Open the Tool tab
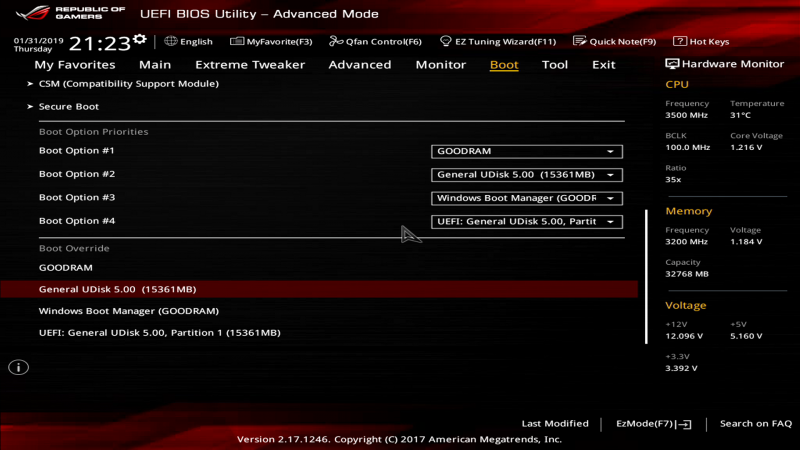Screen dimensions: 800x450 coord(555,65)
